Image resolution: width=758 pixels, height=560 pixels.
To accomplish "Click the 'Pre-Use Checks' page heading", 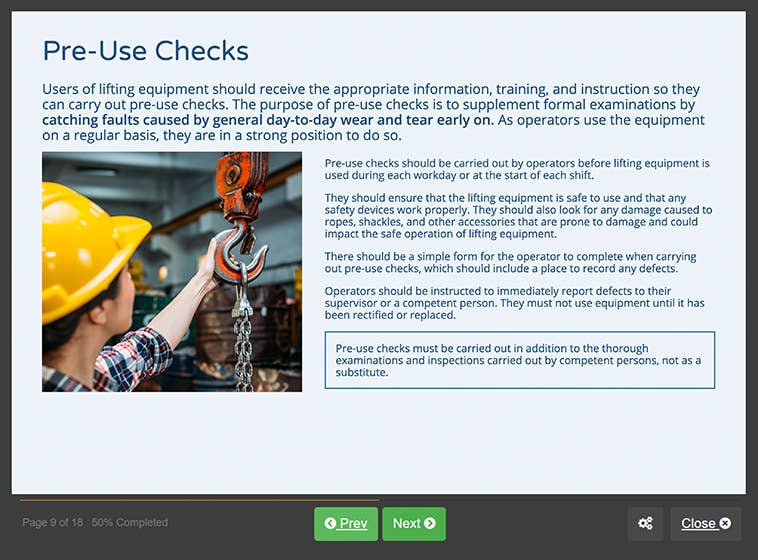I will (145, 51).
